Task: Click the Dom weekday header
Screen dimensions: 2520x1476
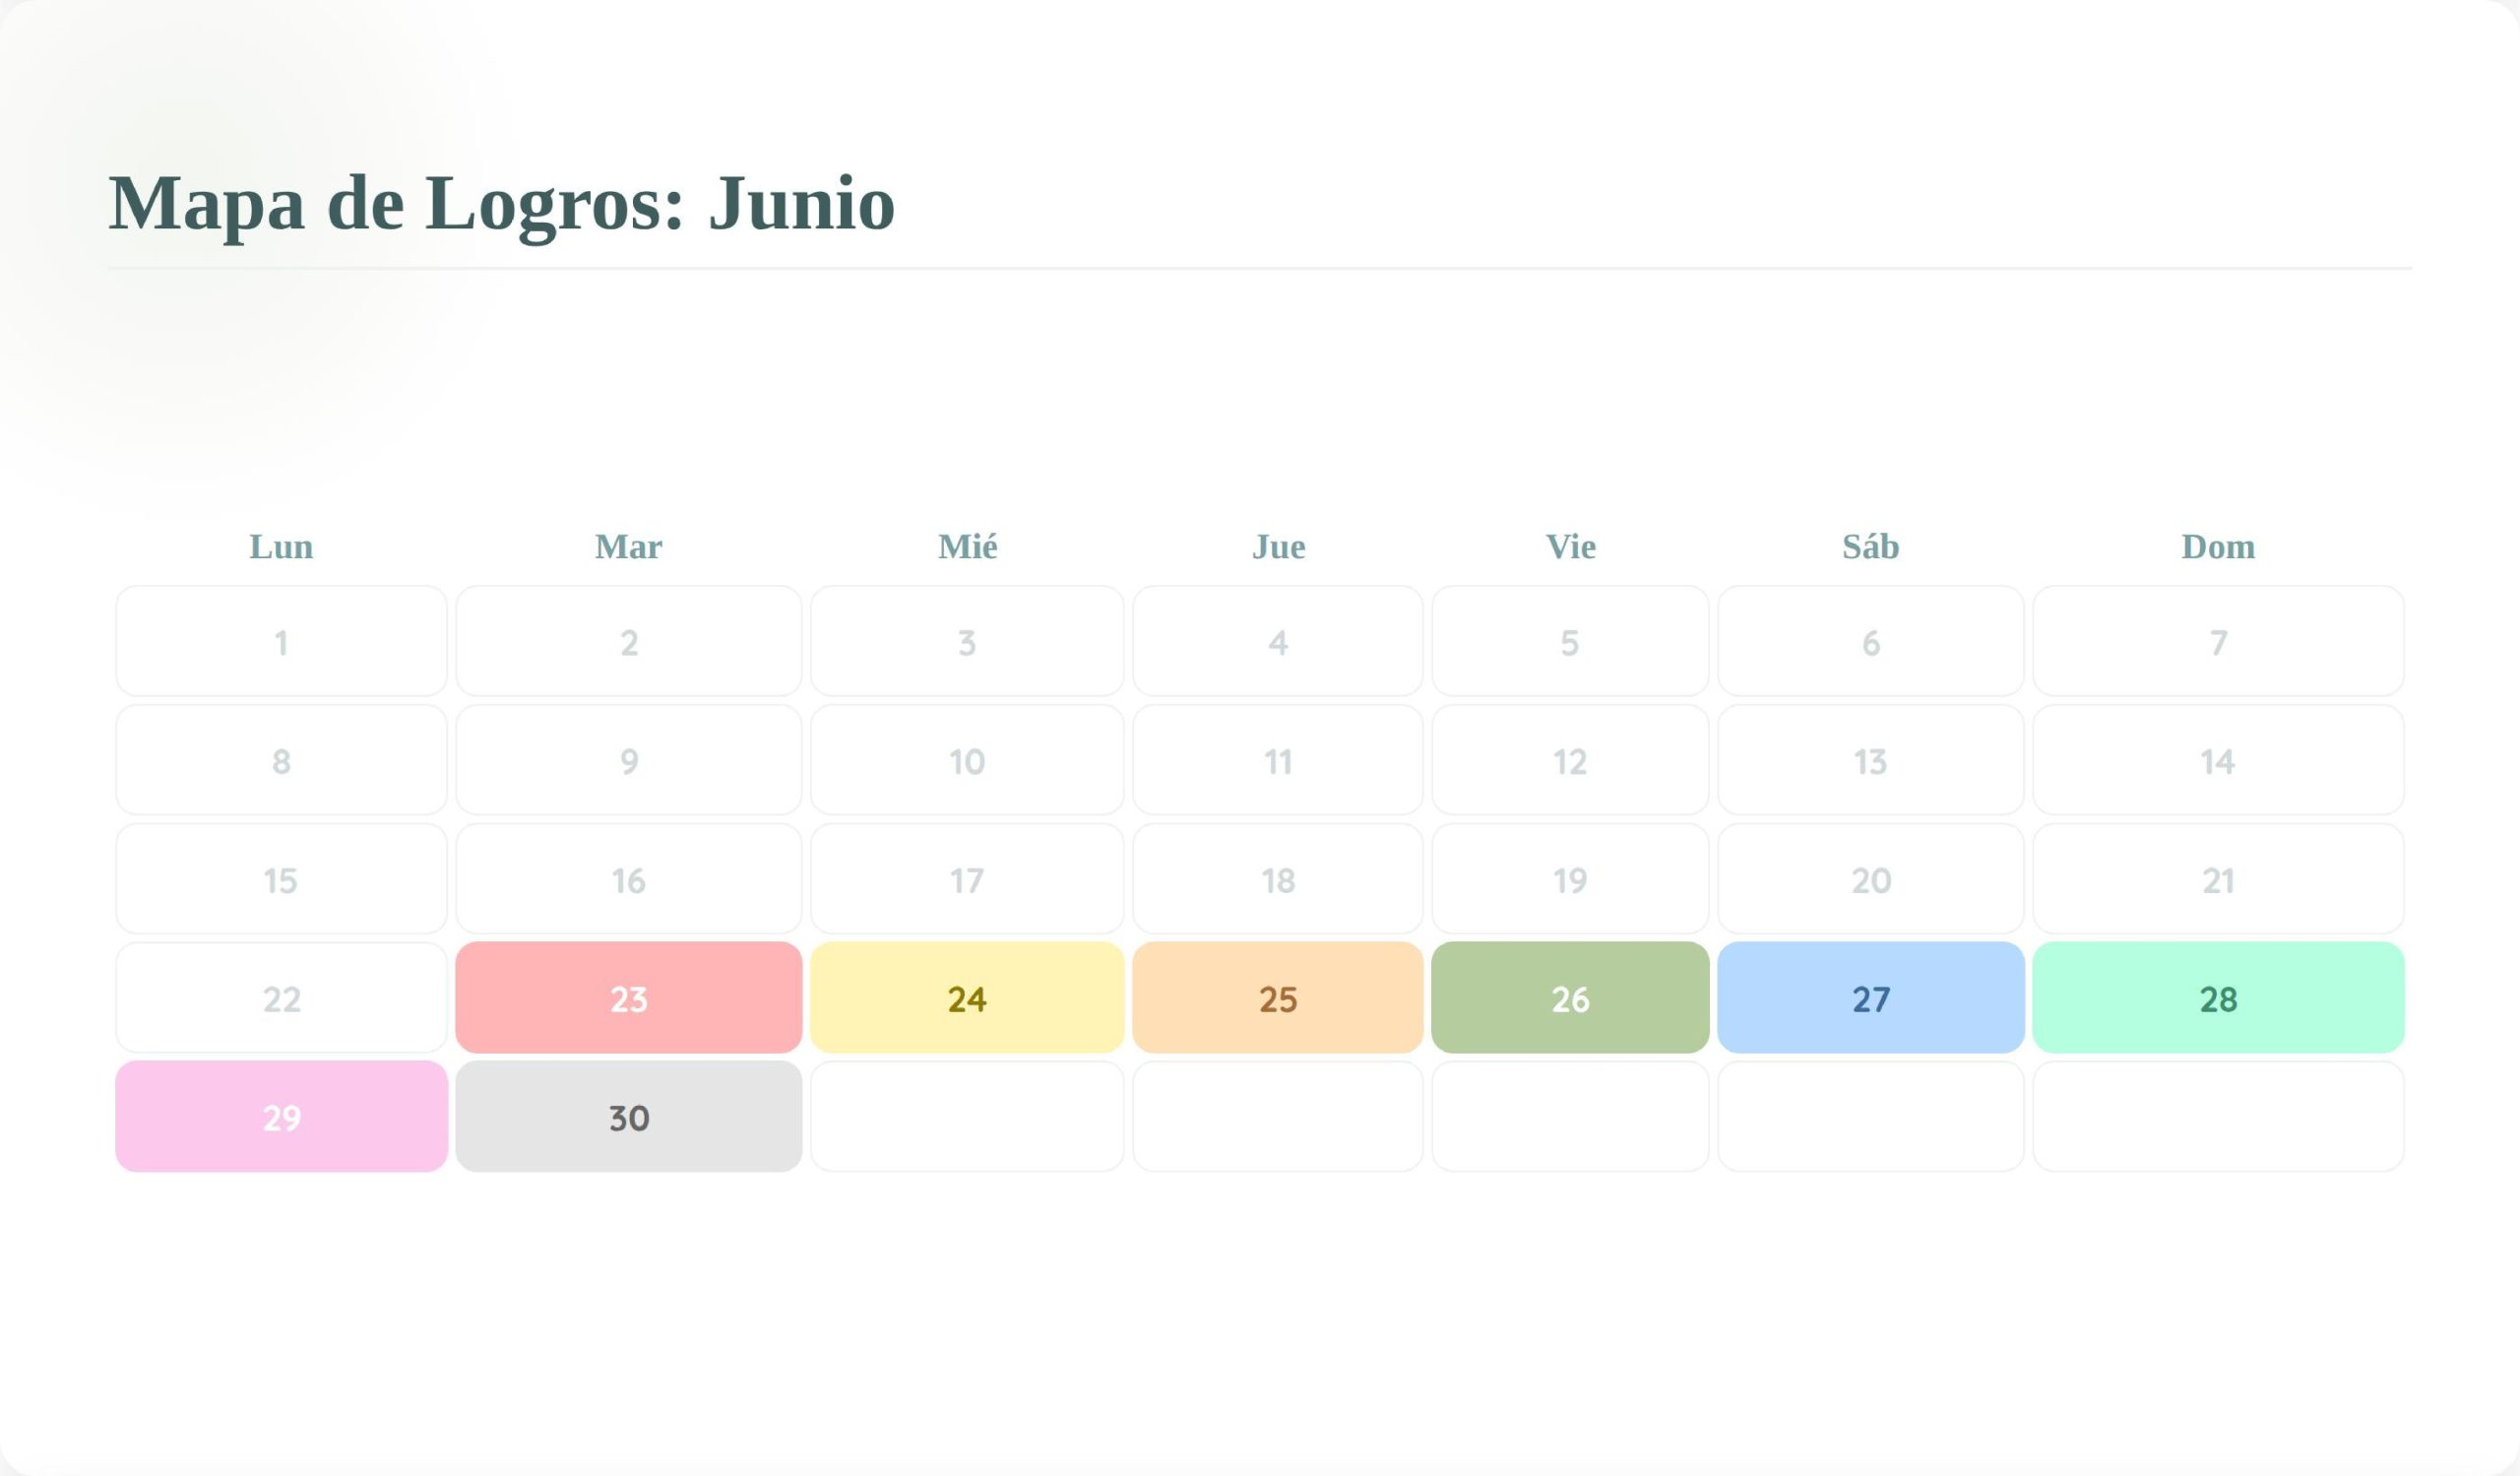Action: [2218, 547]
